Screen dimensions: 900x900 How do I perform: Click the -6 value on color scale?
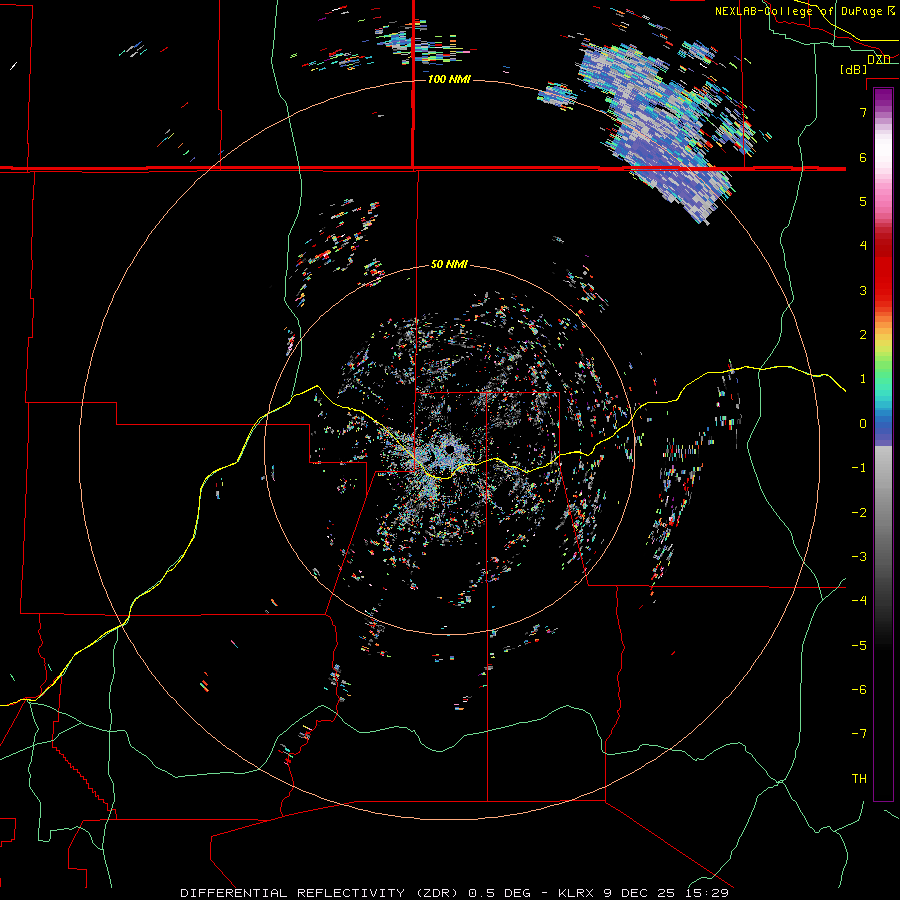point(859,690)
